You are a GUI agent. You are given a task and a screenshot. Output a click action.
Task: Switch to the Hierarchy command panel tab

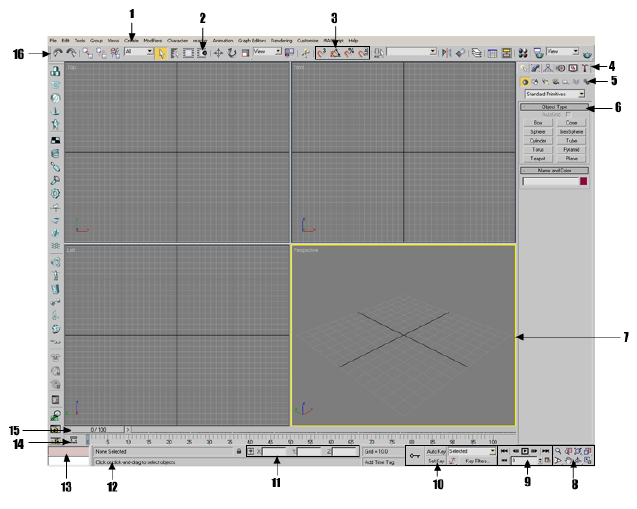click(x=548, y=68)
